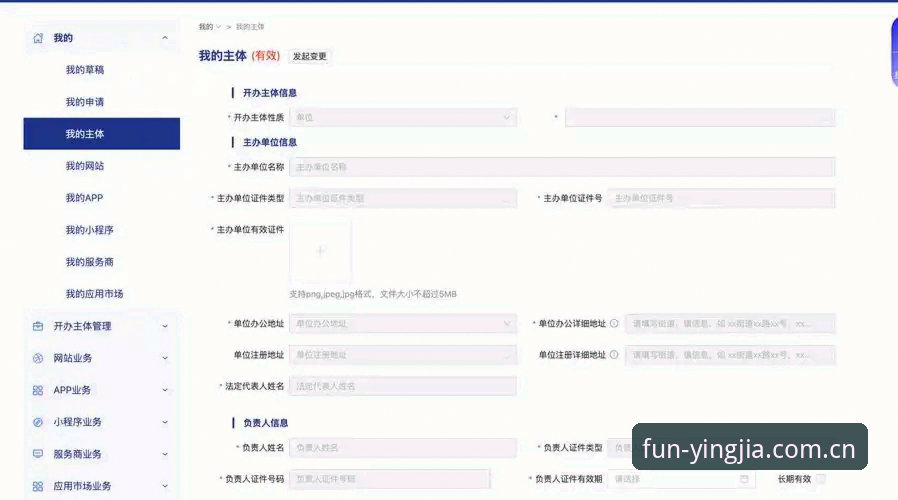Open the 开办主体性质 dropdown
Image resolution: width=898 pixels, height=500 pixels.
click(x=403, y=117)
